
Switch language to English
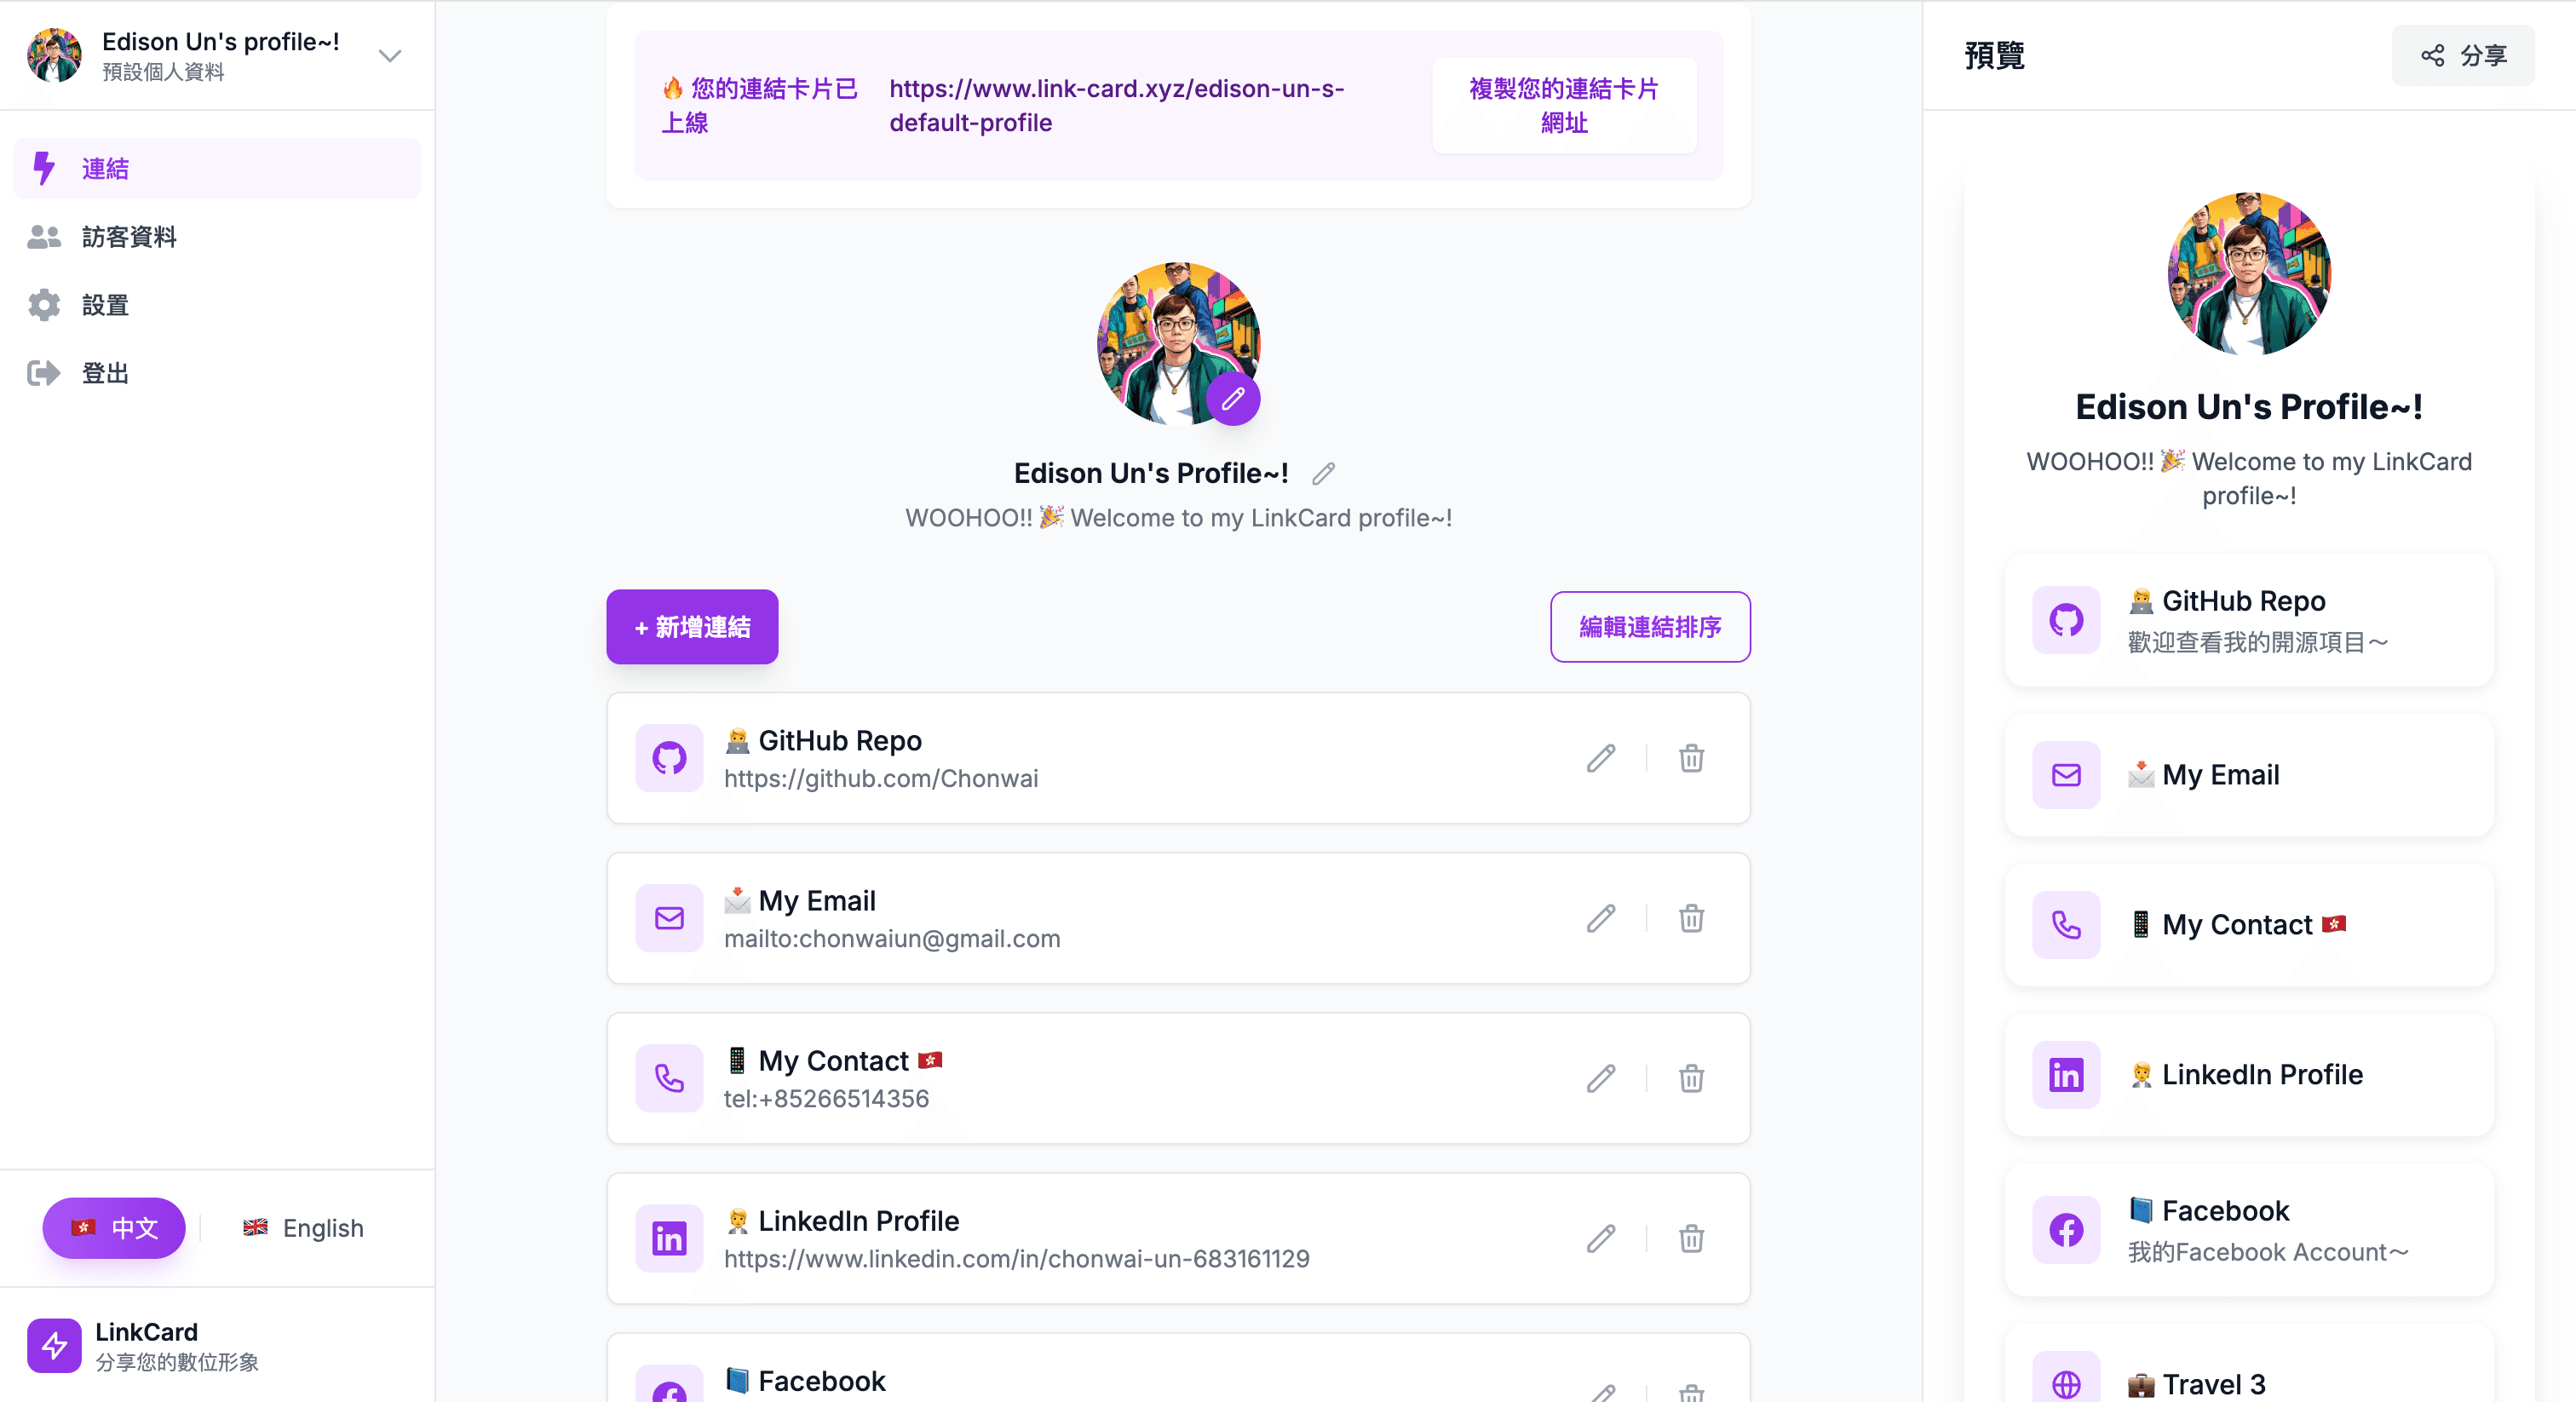coord(303,1228)
